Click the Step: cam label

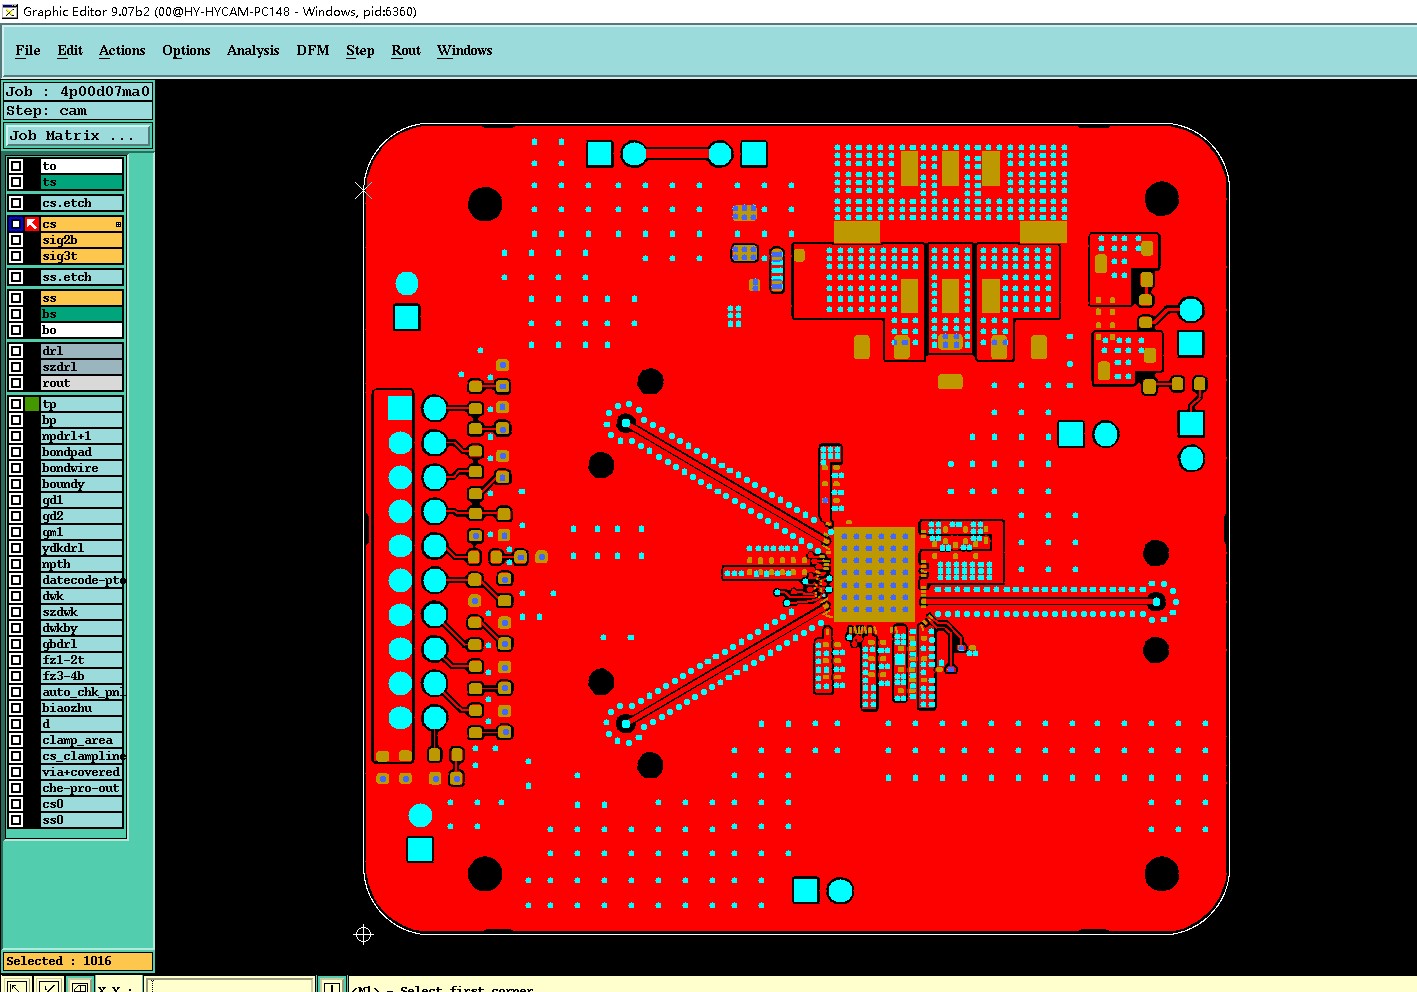pyautogui.click(x=78, y=110)
